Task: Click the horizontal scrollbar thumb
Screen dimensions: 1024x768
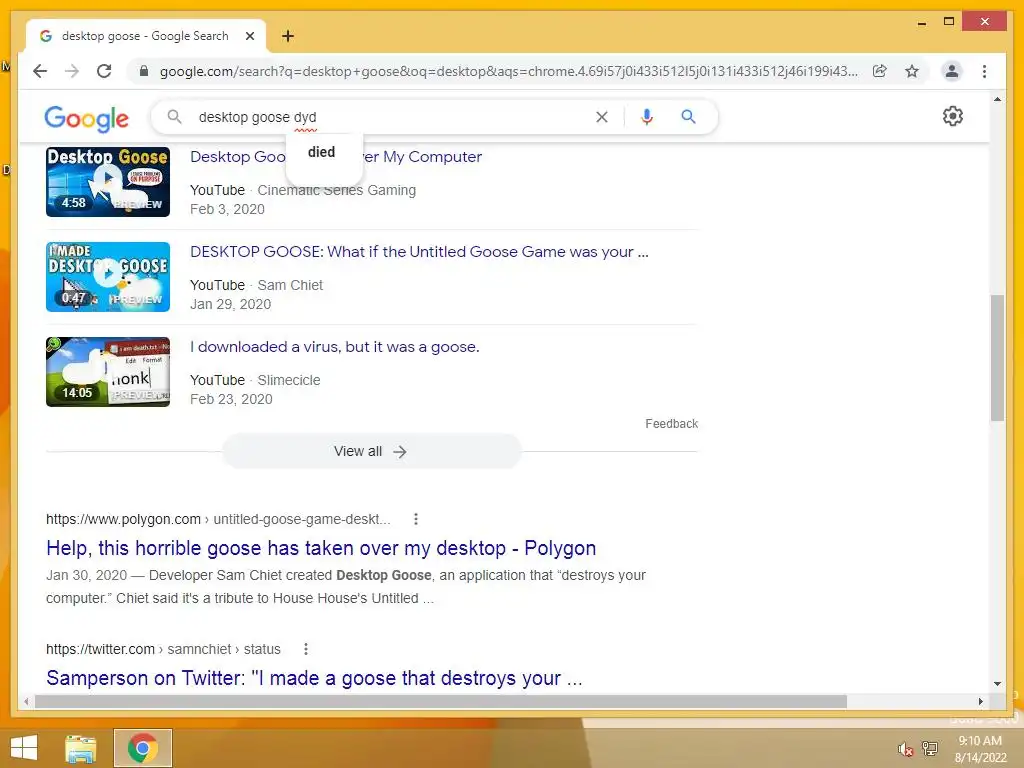Action: coord(441,701)
